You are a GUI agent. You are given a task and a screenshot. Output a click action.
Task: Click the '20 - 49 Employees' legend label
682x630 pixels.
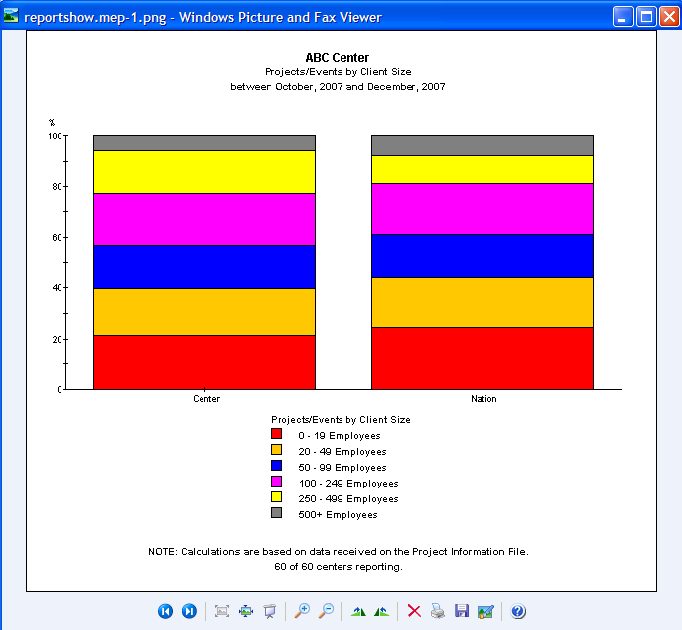point(342,452)
